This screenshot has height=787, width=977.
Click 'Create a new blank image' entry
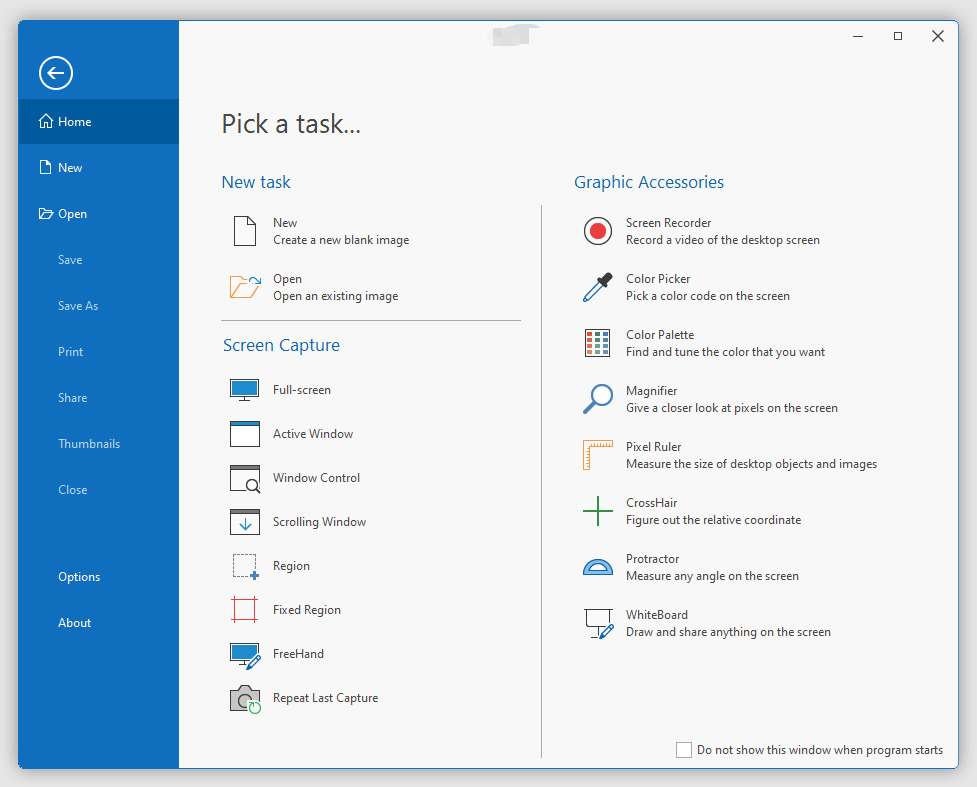[341, 240]
